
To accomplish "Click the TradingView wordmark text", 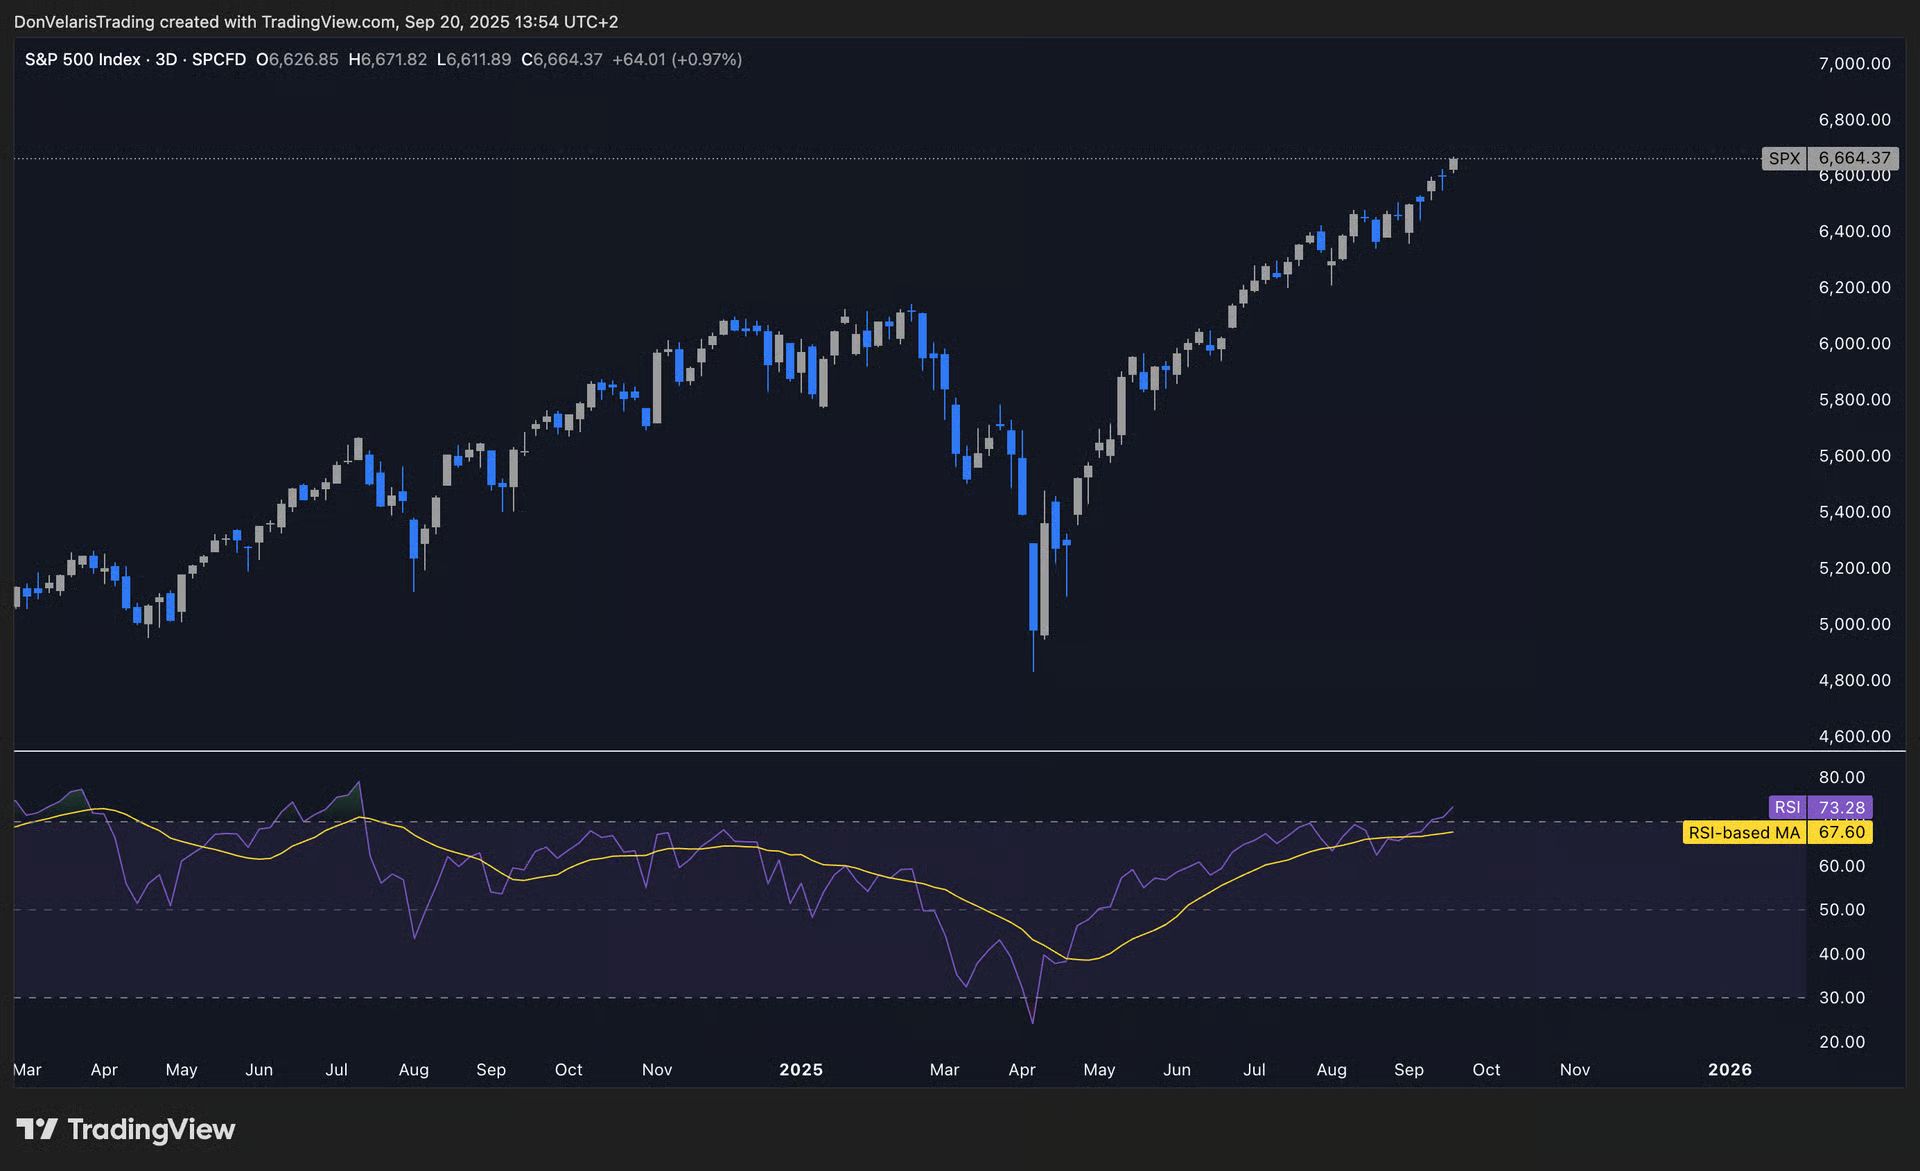I will (151, 1130).
